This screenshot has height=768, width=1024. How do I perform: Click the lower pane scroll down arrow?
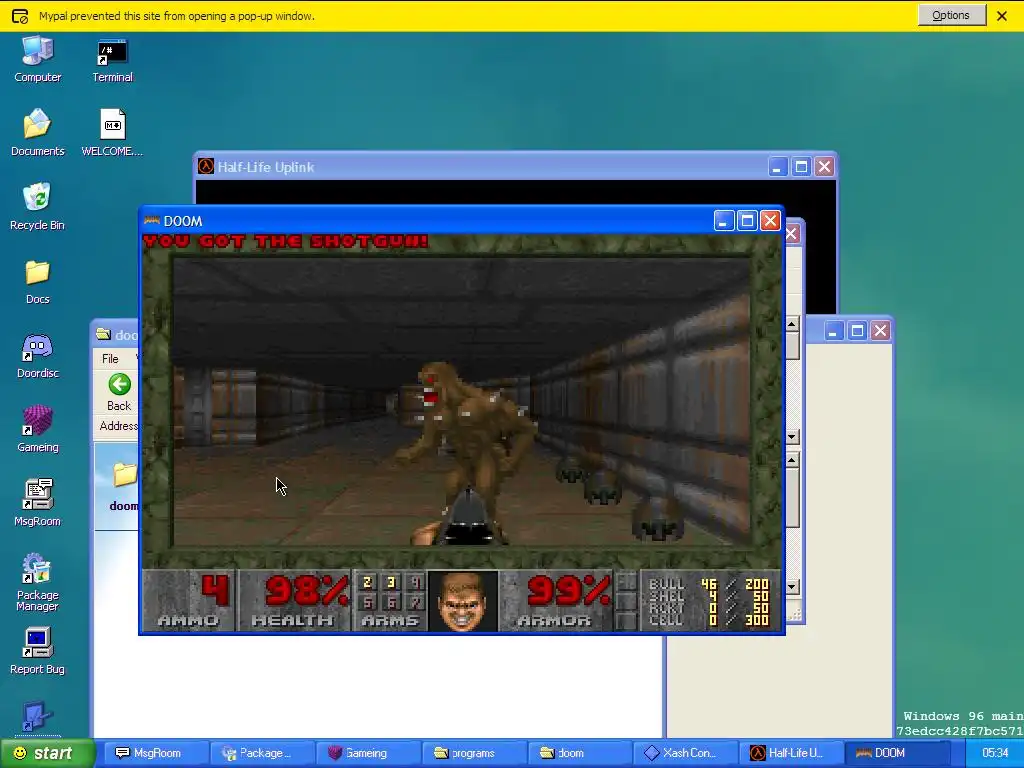(792, 586)
